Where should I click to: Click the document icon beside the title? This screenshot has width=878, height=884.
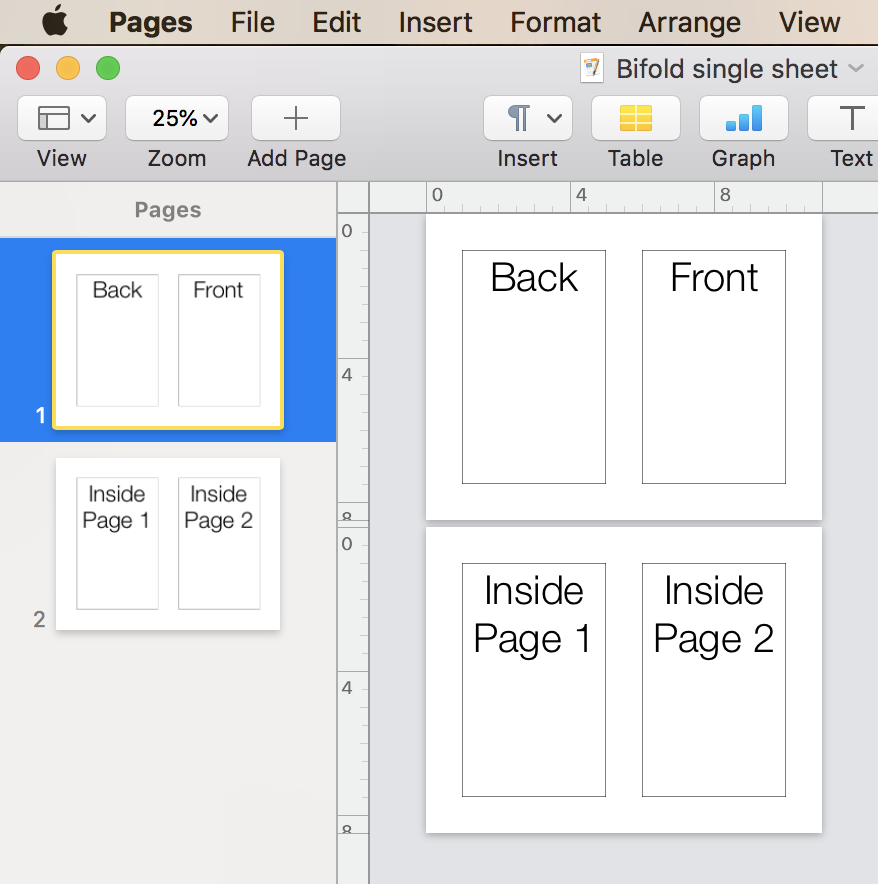click(592, 69)
